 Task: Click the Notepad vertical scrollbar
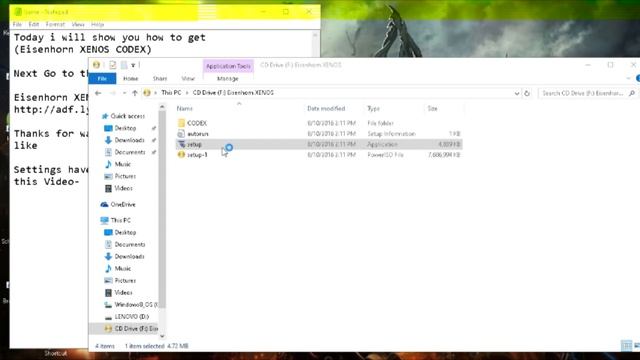click(315, 44)
